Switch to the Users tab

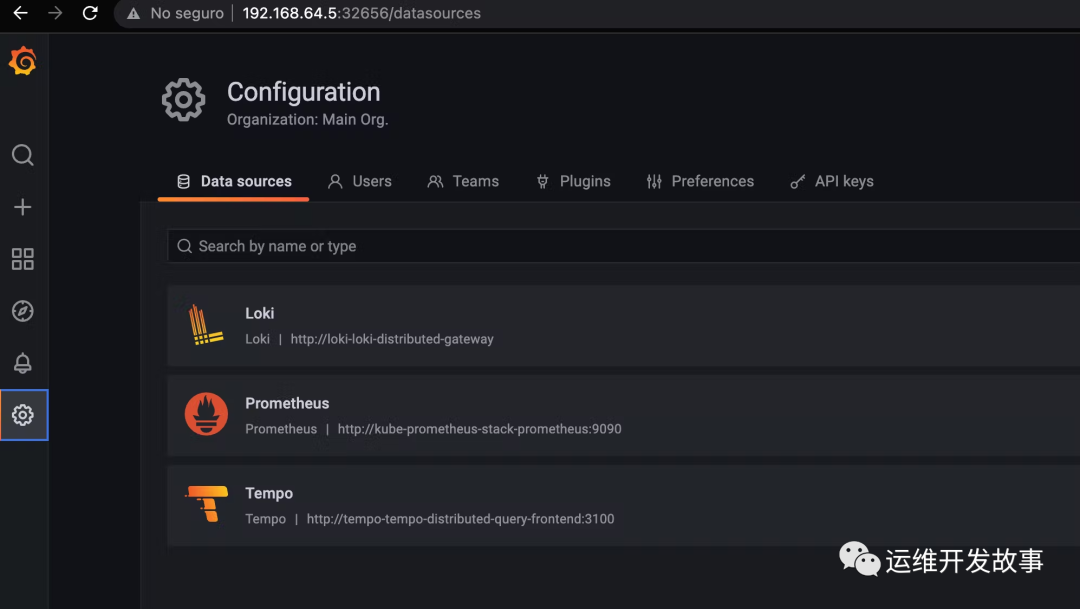point(360,181)
